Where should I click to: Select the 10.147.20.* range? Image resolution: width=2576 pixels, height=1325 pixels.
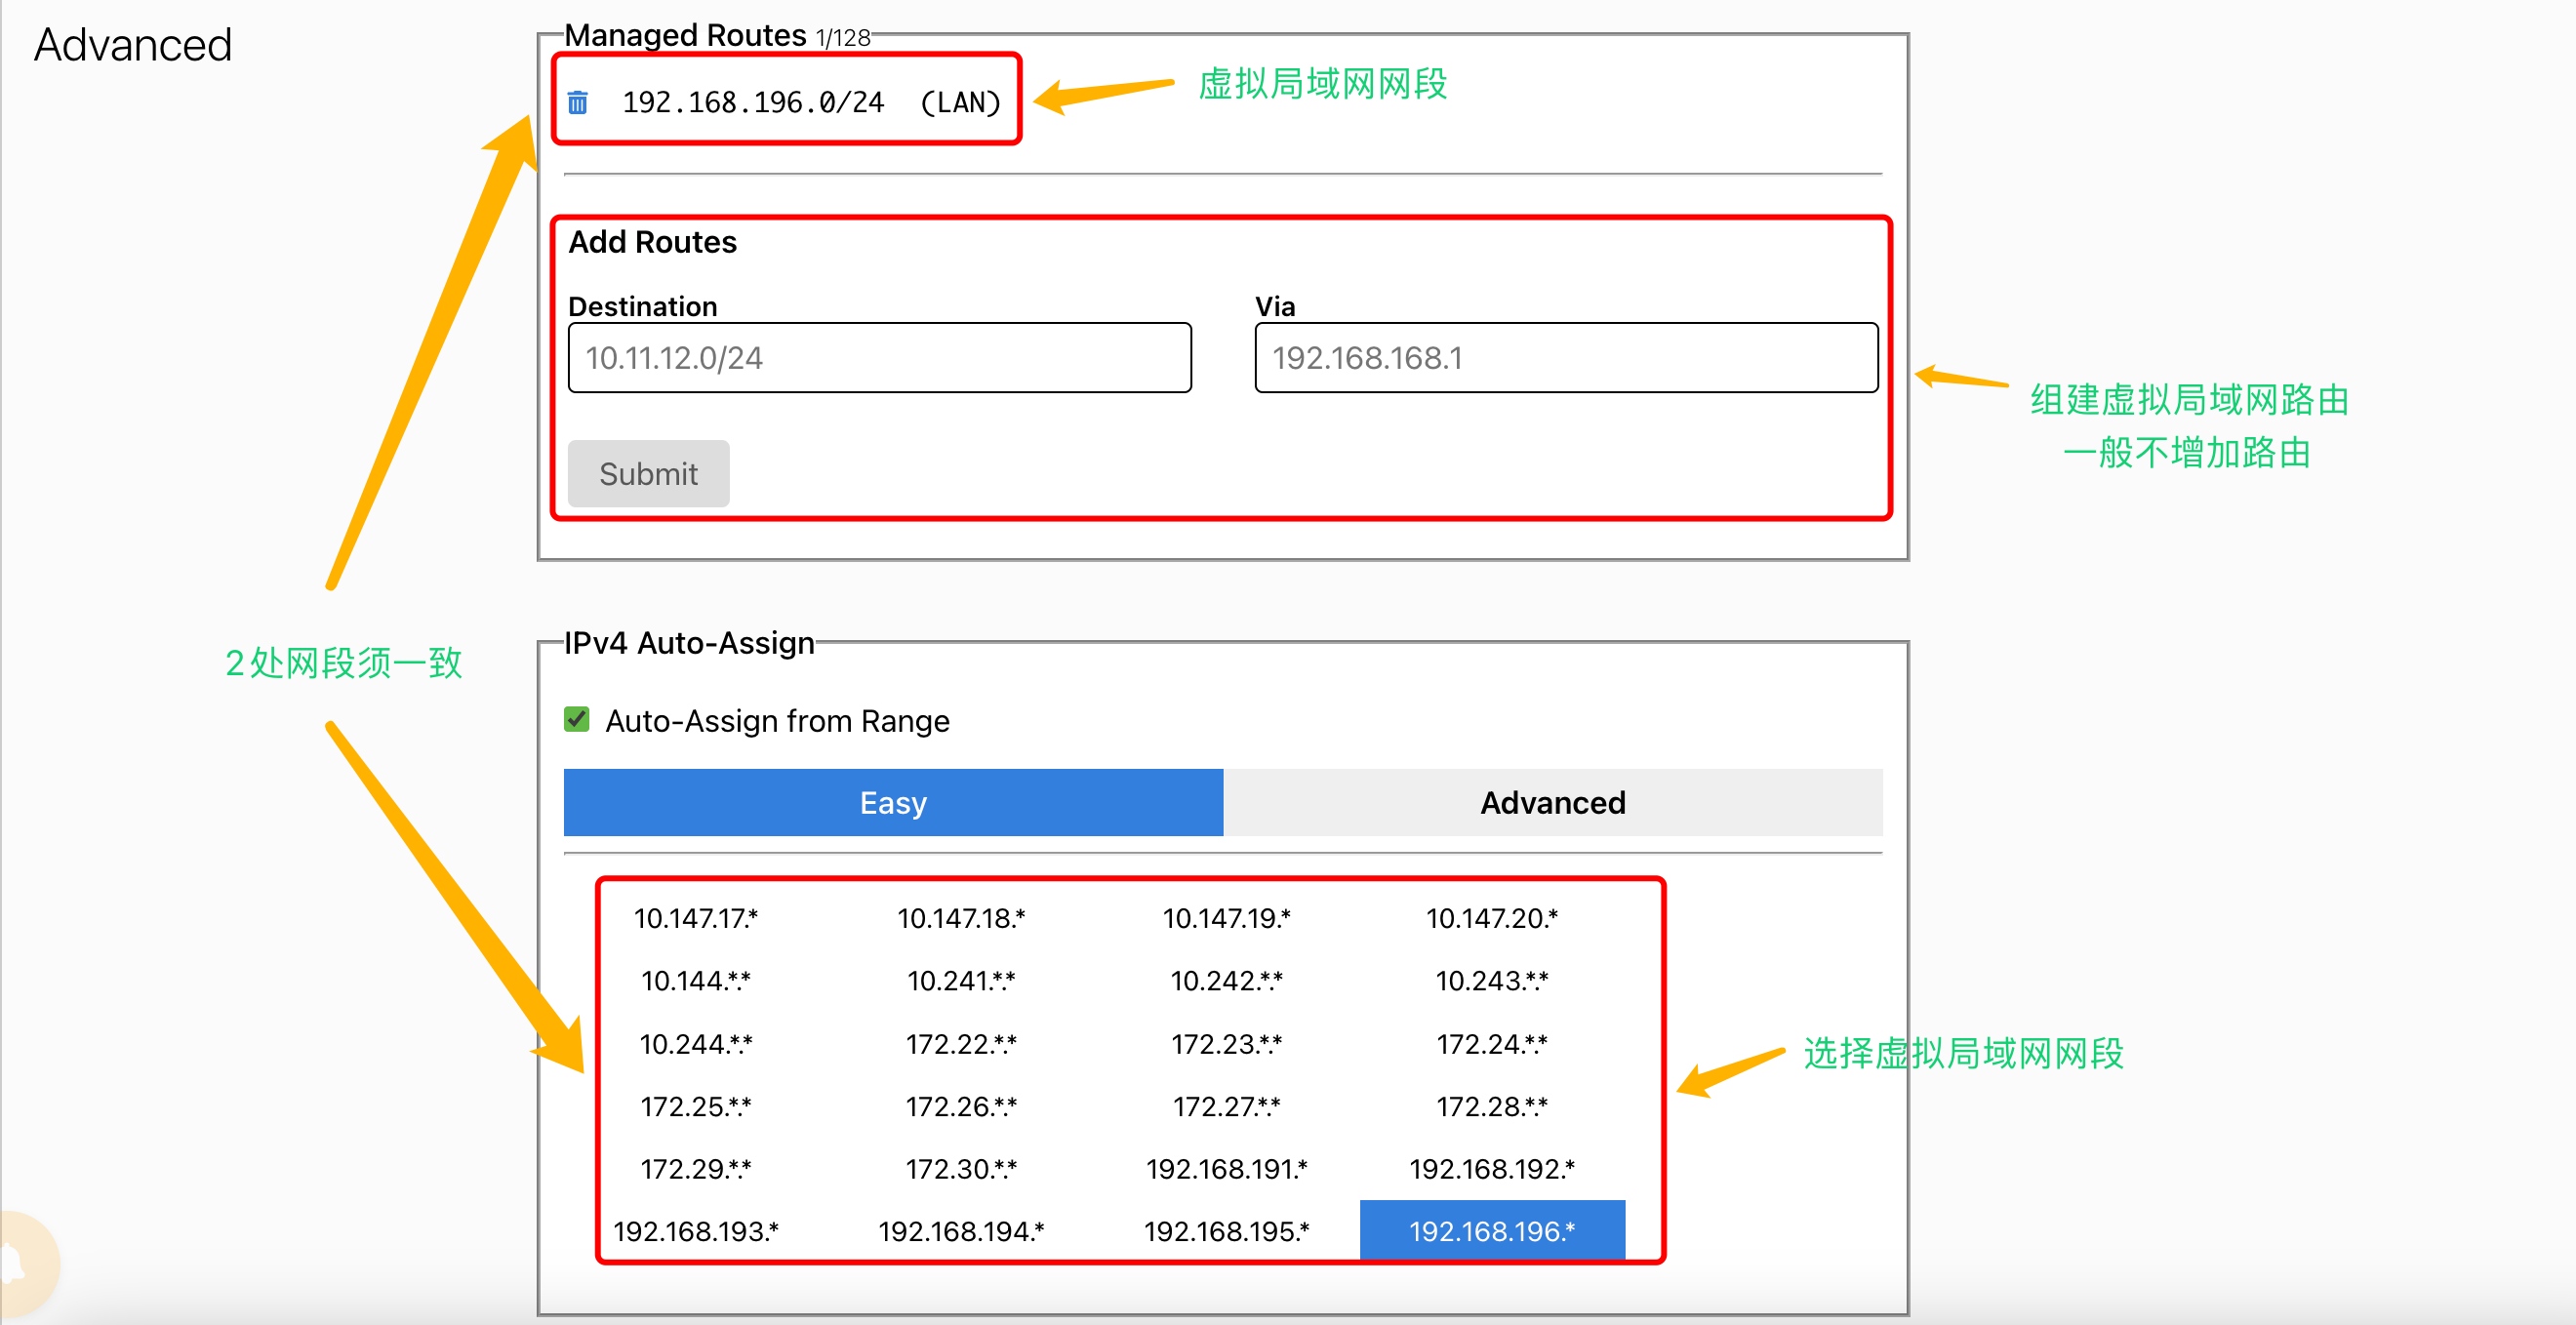coord(1492,918)
